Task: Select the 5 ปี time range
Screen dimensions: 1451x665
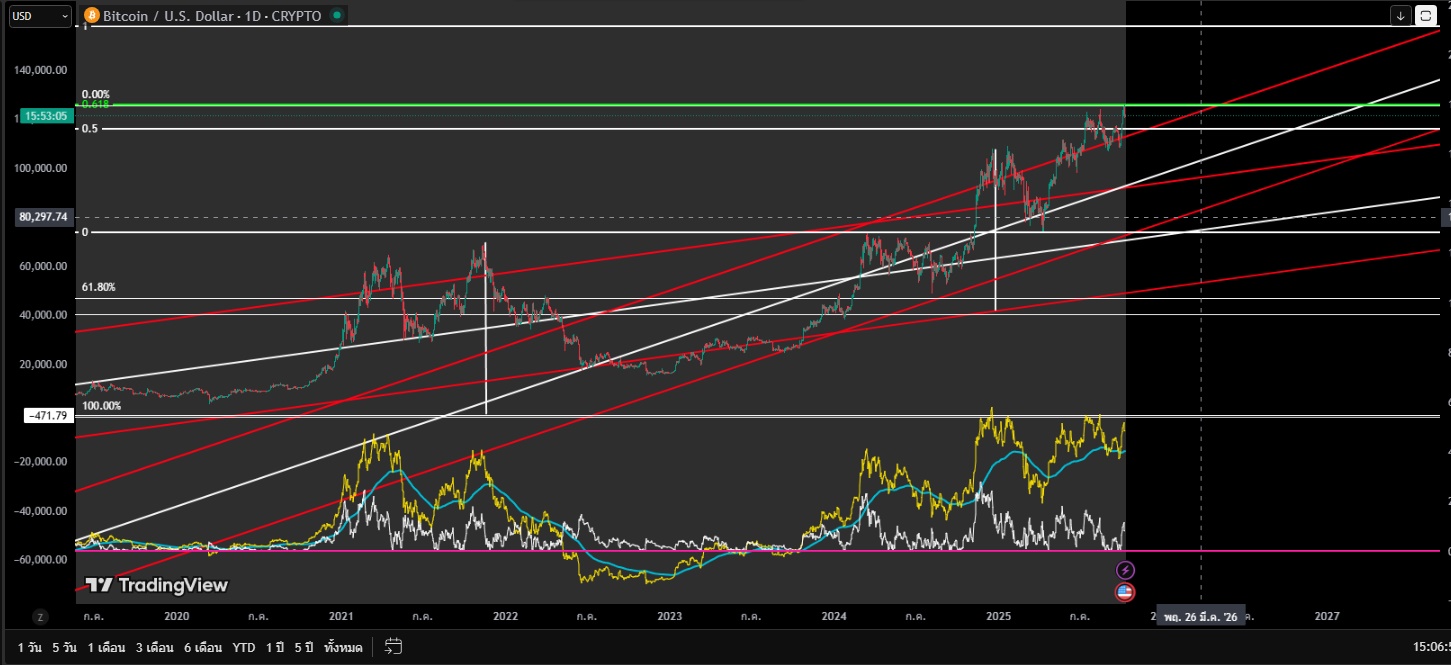Action: click(305, 648)
